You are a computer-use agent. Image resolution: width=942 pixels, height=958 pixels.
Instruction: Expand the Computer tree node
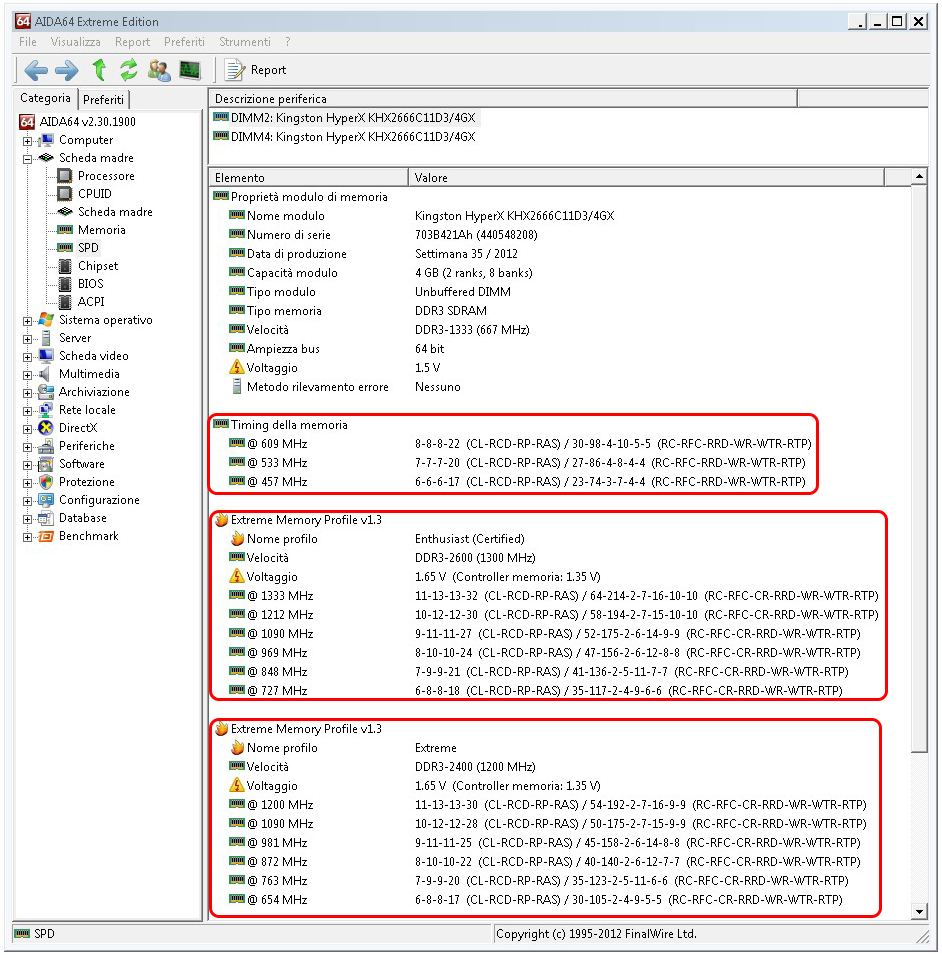[x=27, y=141]
